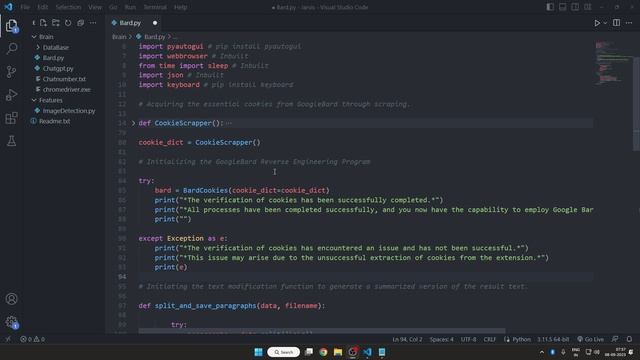
Task: Click New Folder icon in explorer toolbar
Action: point(56,23)
